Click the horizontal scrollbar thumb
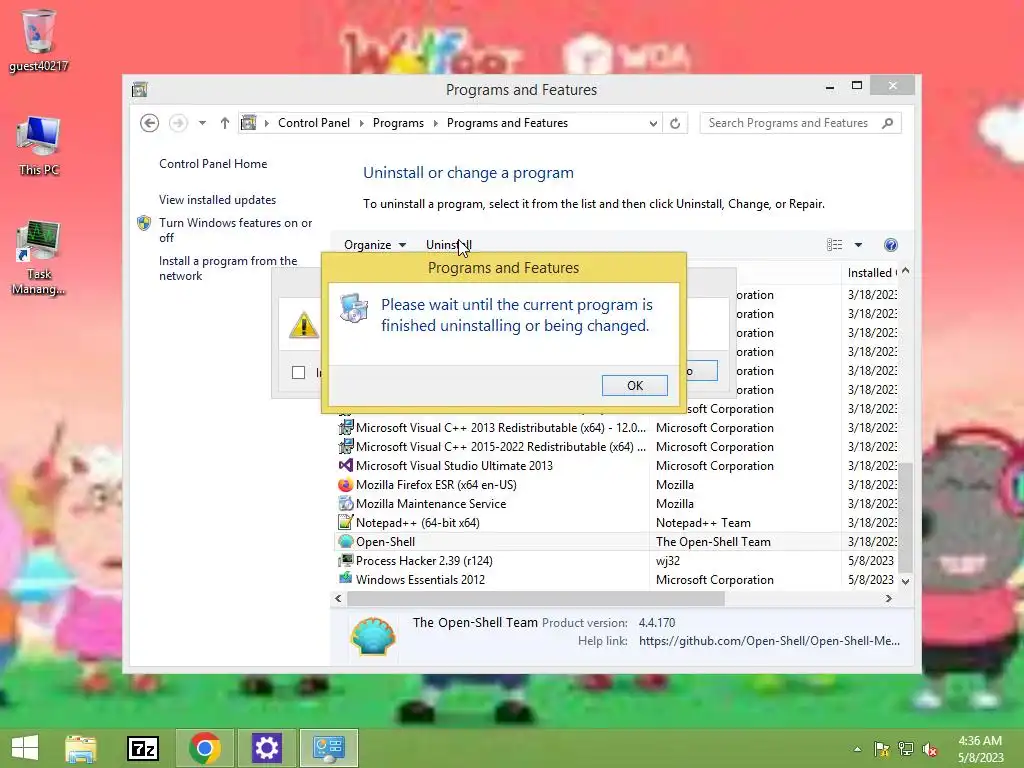The width and height of the screenshot is (1024, 768). 536,598
